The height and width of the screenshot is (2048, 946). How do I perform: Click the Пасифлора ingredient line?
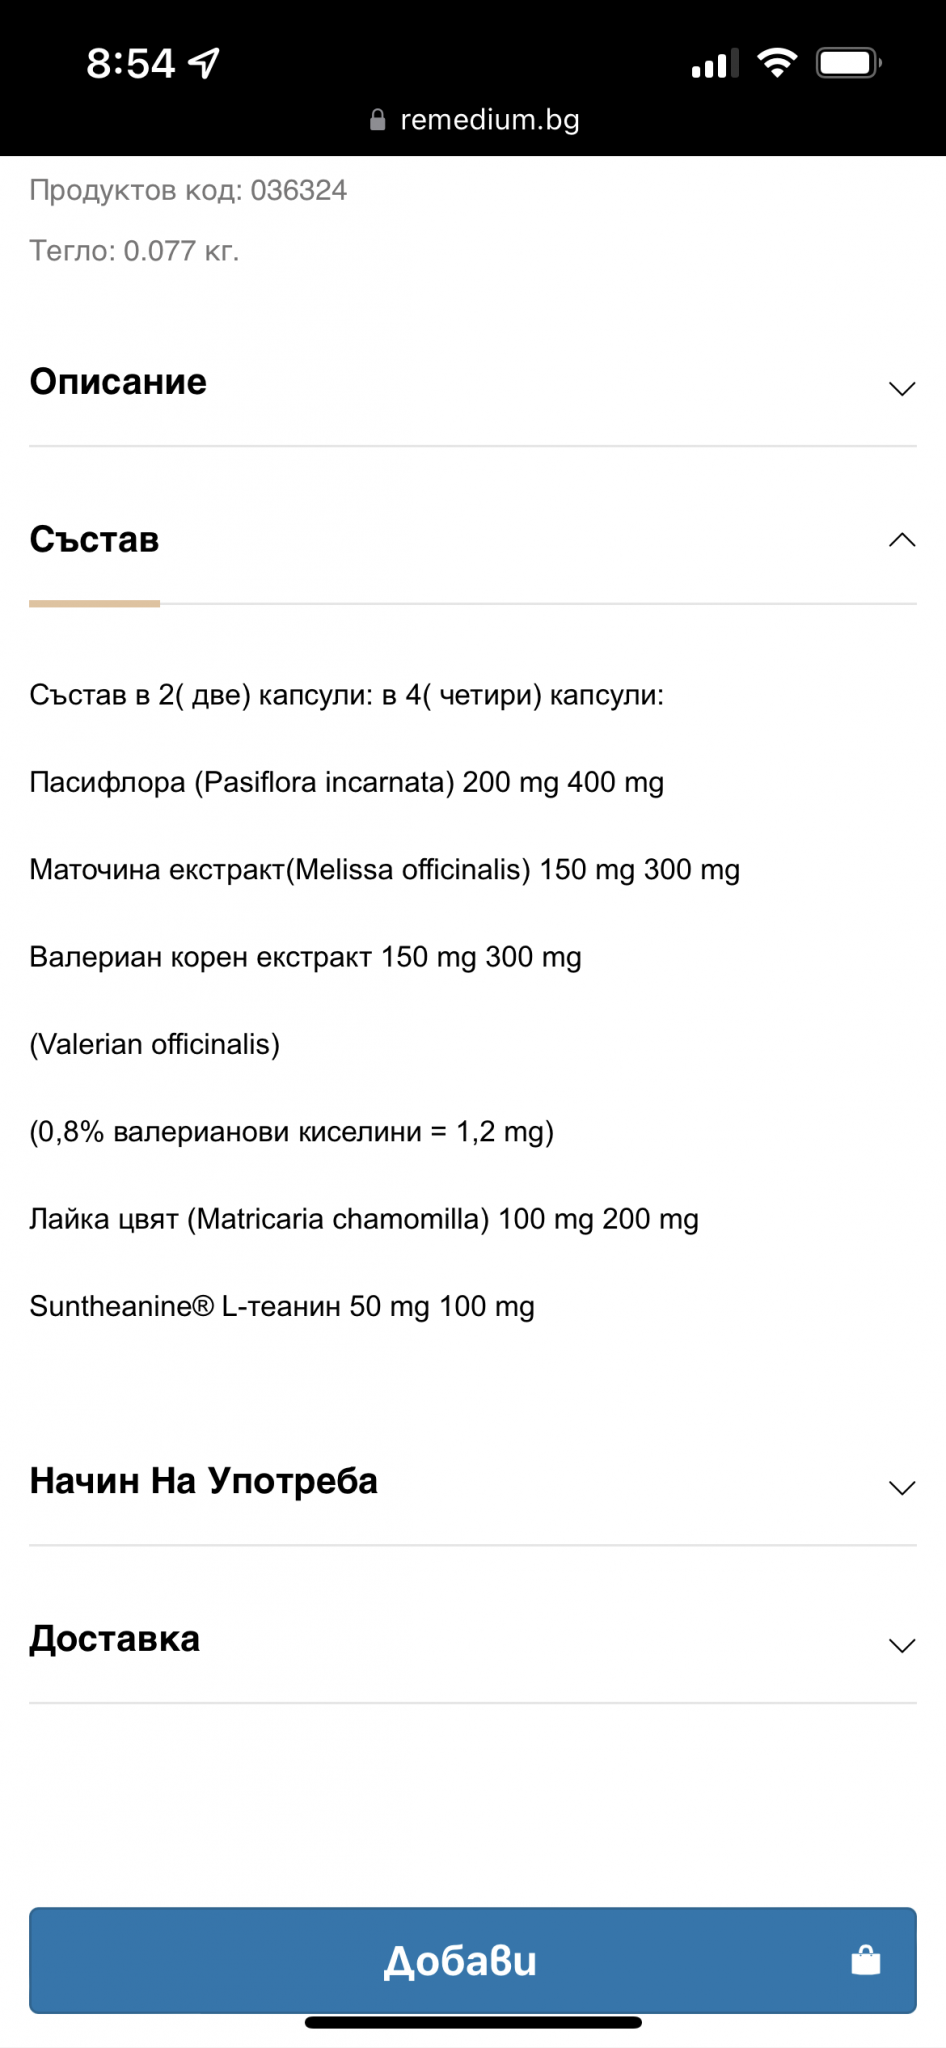[346, 782]
